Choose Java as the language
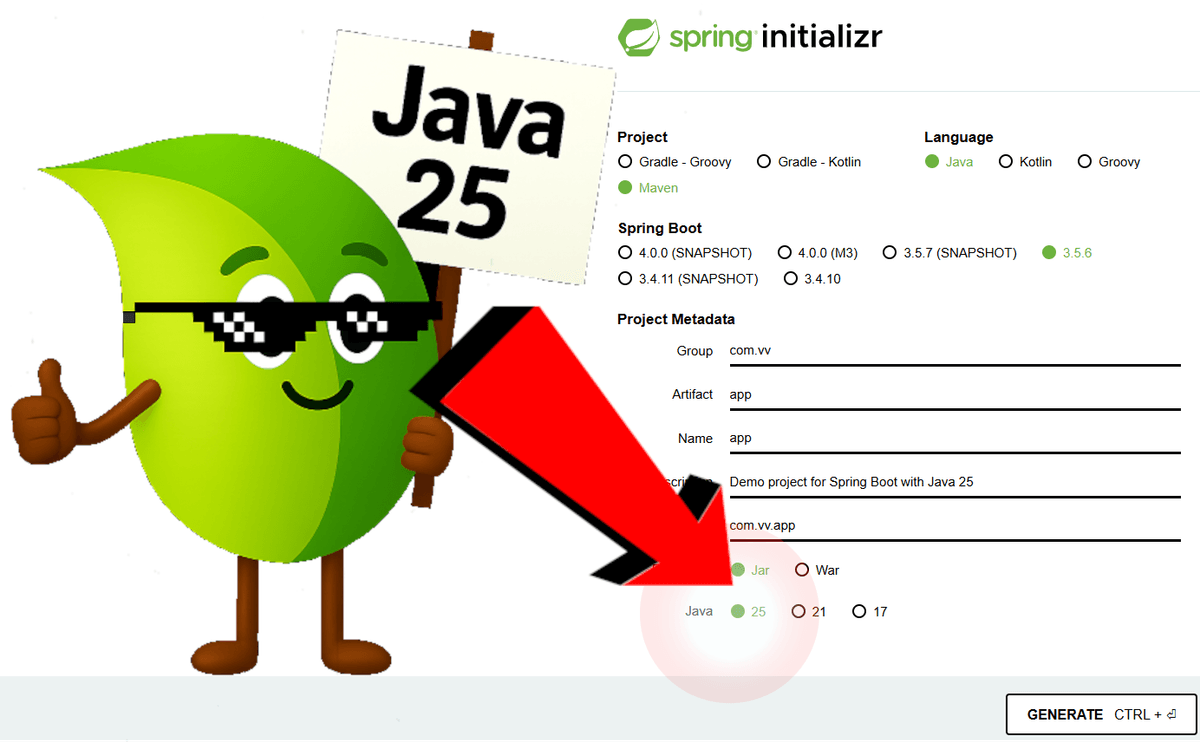Image resolution: width=1200 pixels, height=742 pixels. (948, 161)
